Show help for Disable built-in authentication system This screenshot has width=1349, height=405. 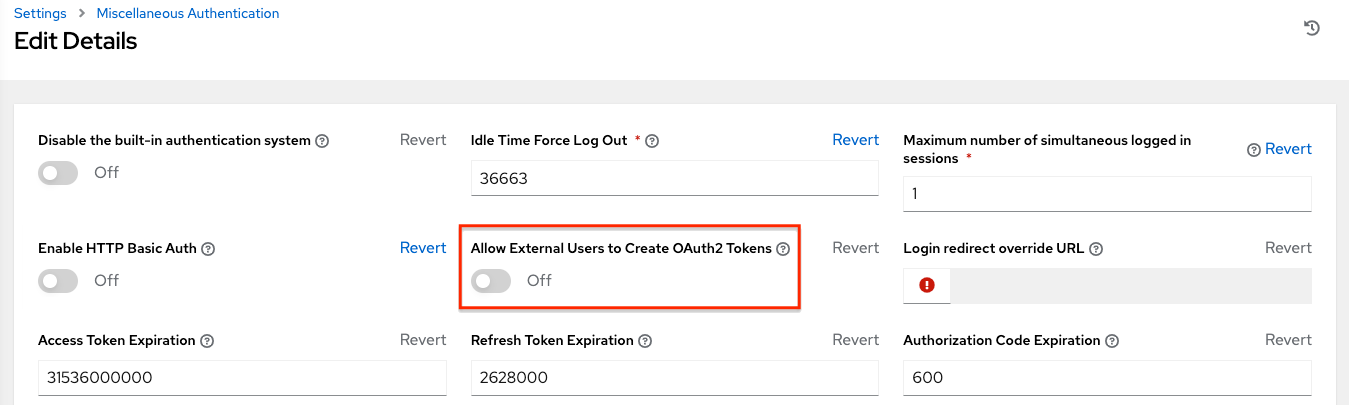tap(322, 141)
